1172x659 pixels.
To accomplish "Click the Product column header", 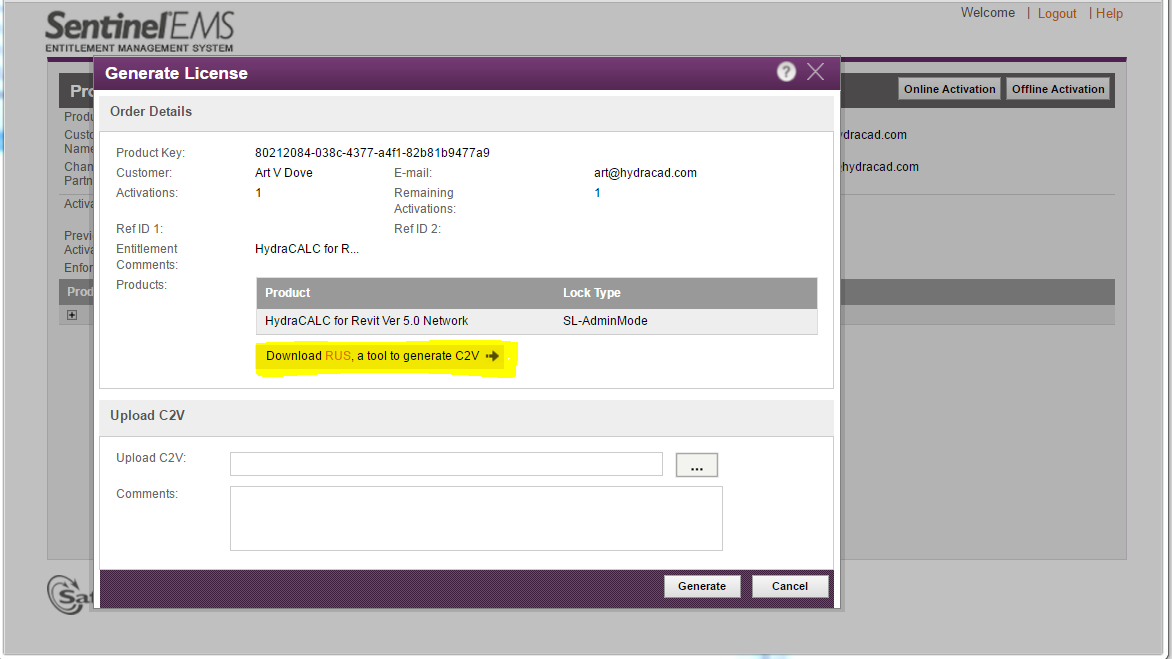I will point(287,293).
